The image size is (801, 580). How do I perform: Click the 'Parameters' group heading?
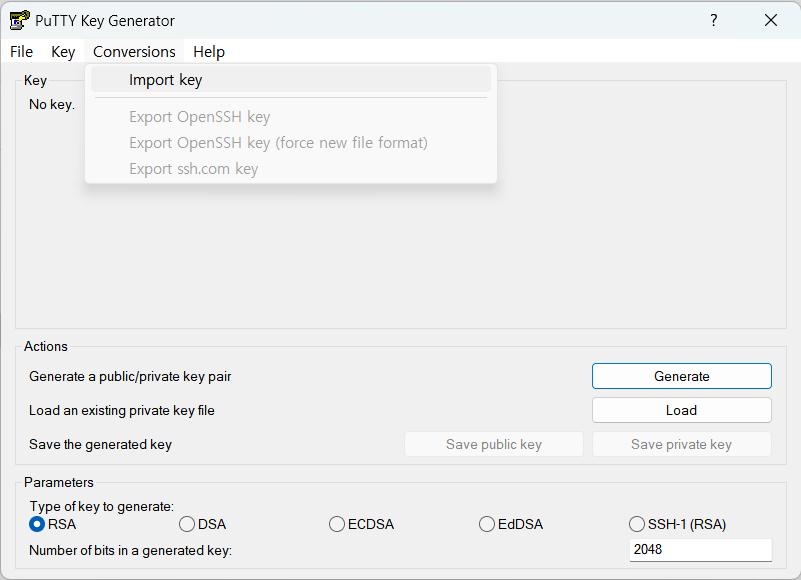coord(59,482)
